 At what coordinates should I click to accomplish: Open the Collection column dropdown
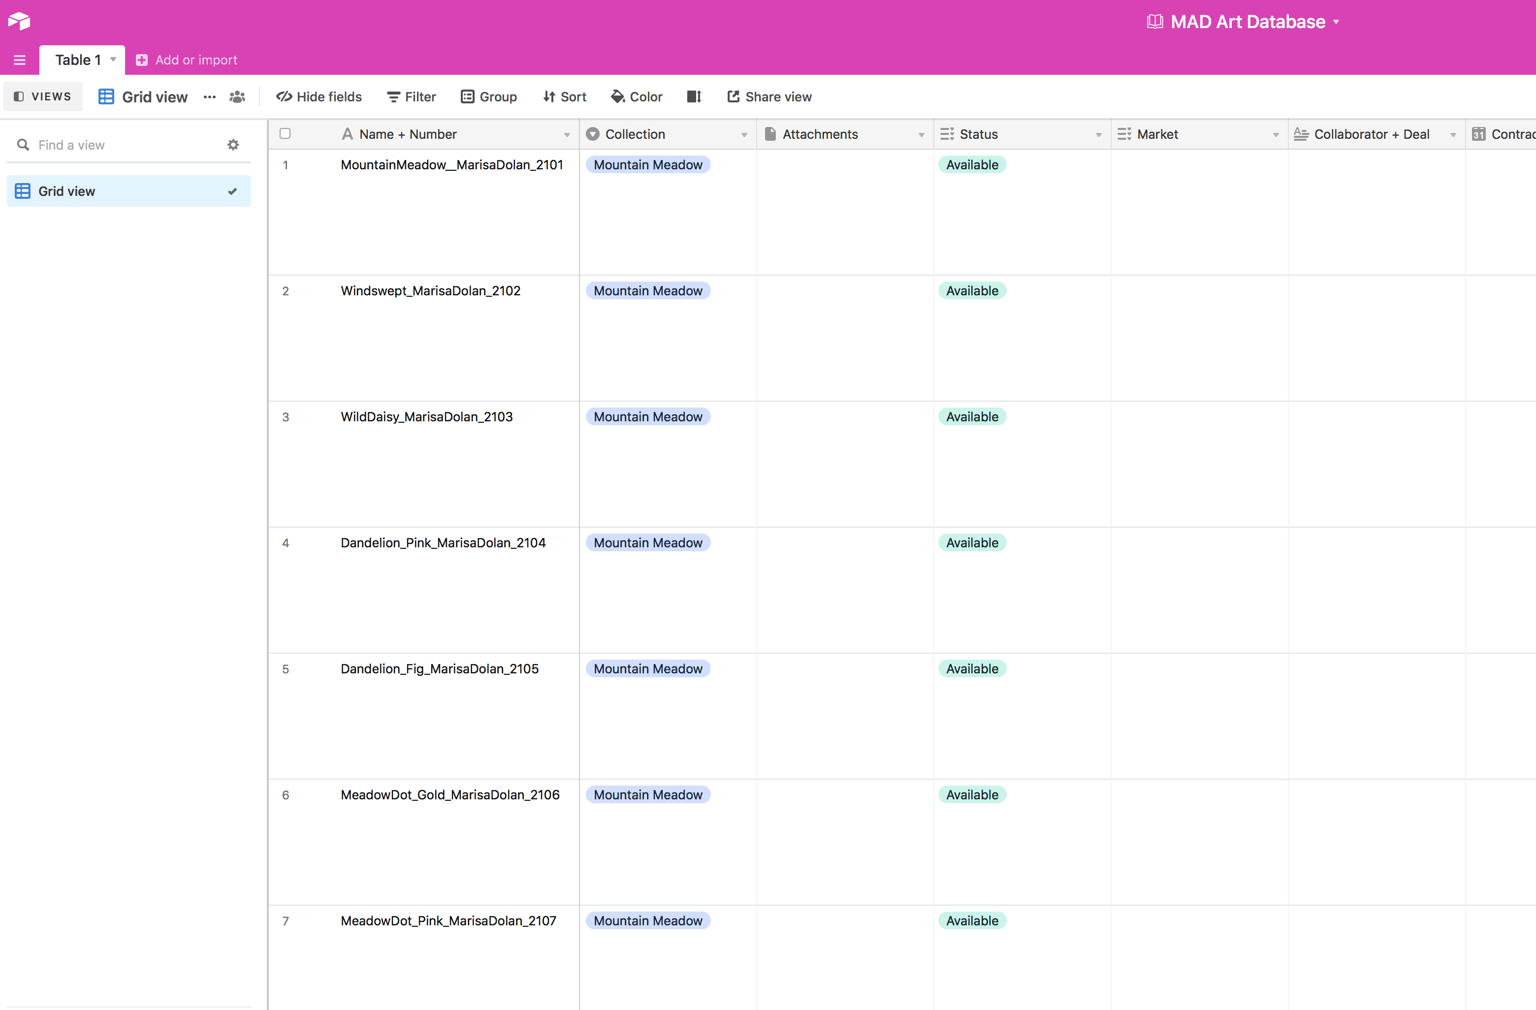744,135
